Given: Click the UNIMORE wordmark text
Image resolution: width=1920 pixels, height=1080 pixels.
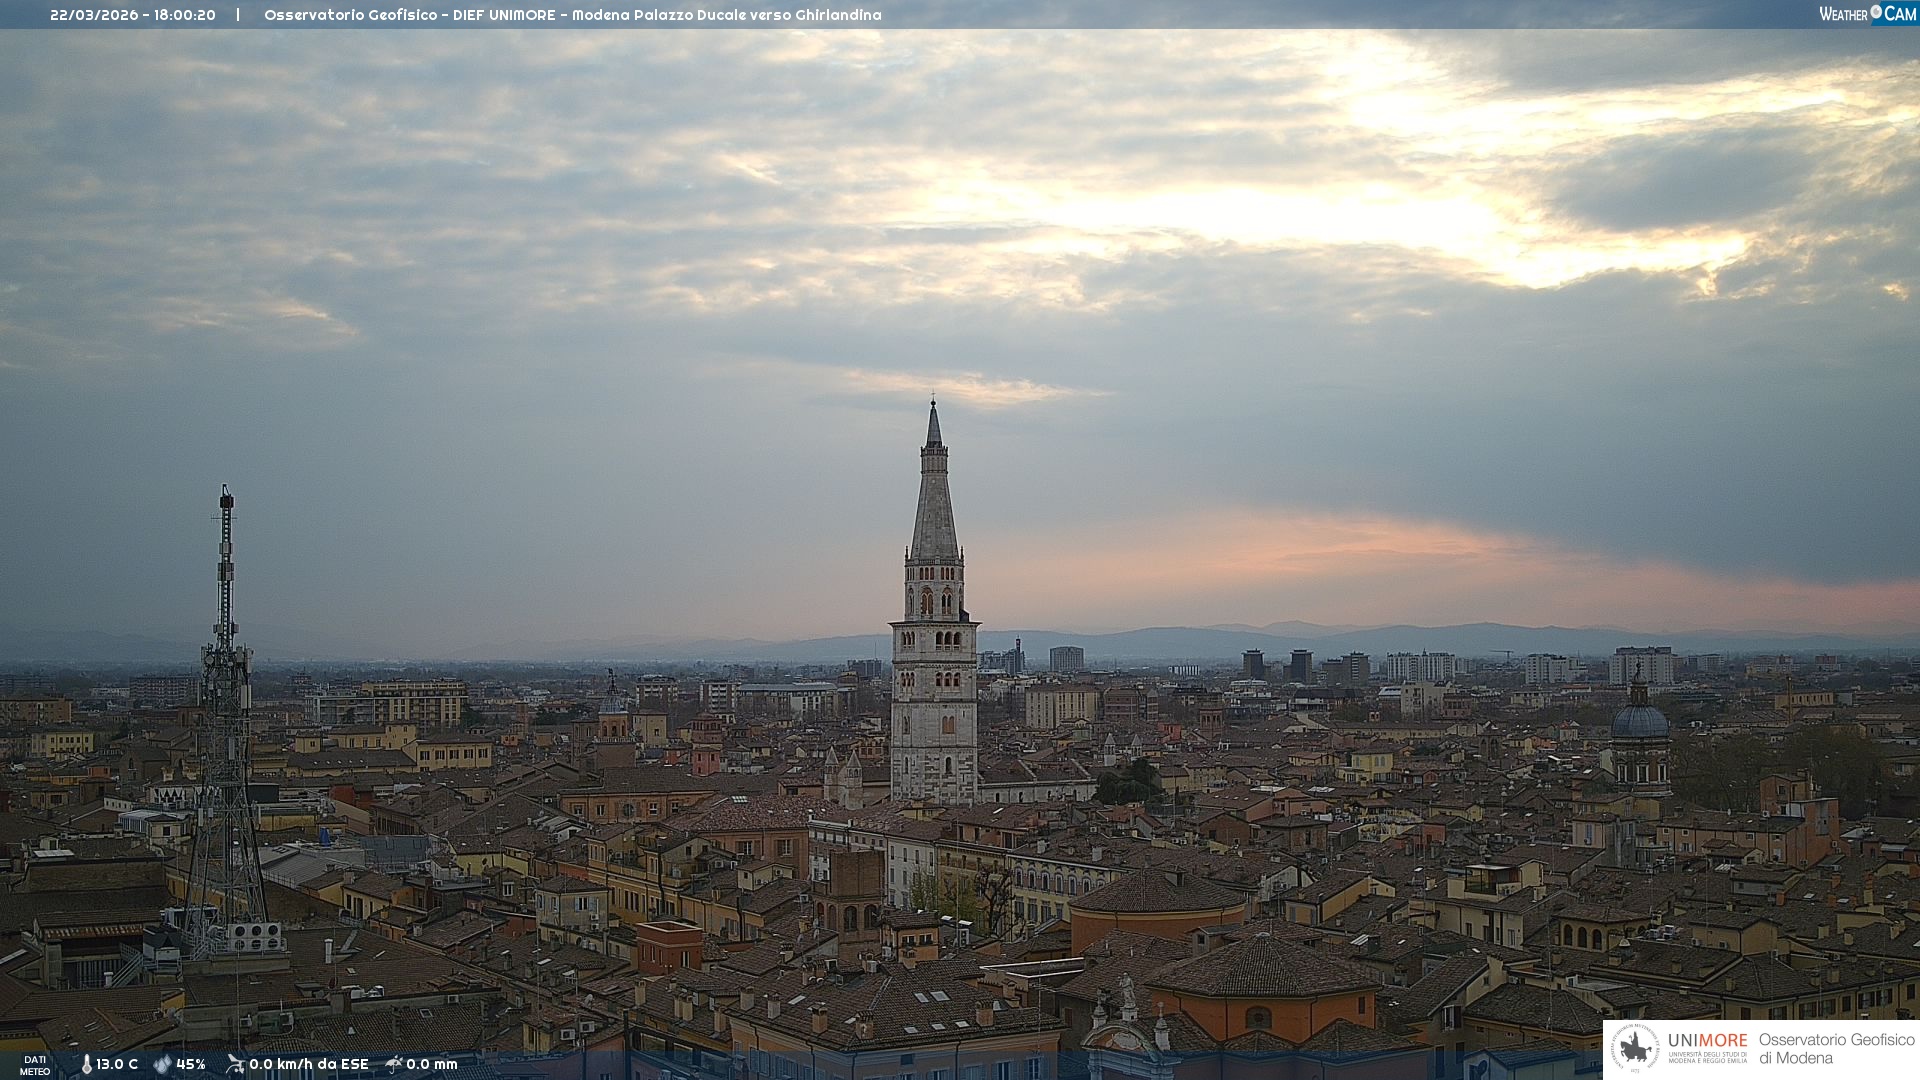Looking at the screenshot, I should pos(1707,1040).
